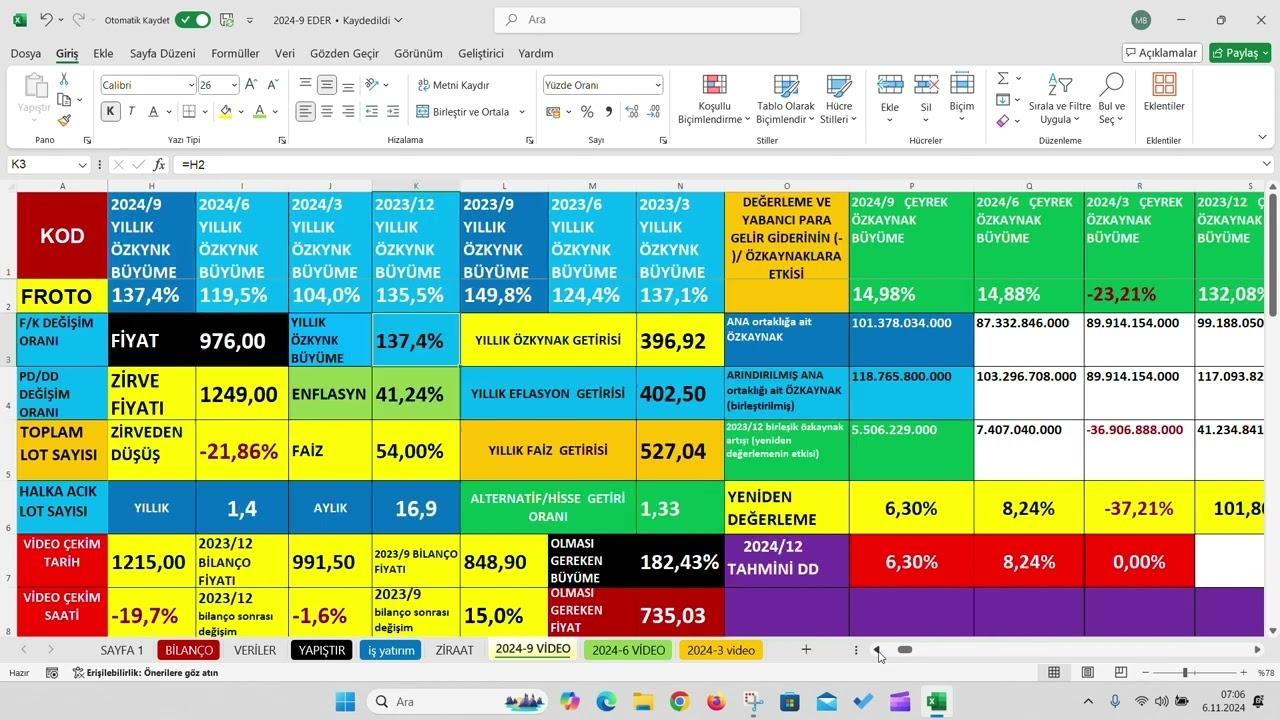Click the Windows Start button
The image size is (1280, 720).
click(345, 702)
